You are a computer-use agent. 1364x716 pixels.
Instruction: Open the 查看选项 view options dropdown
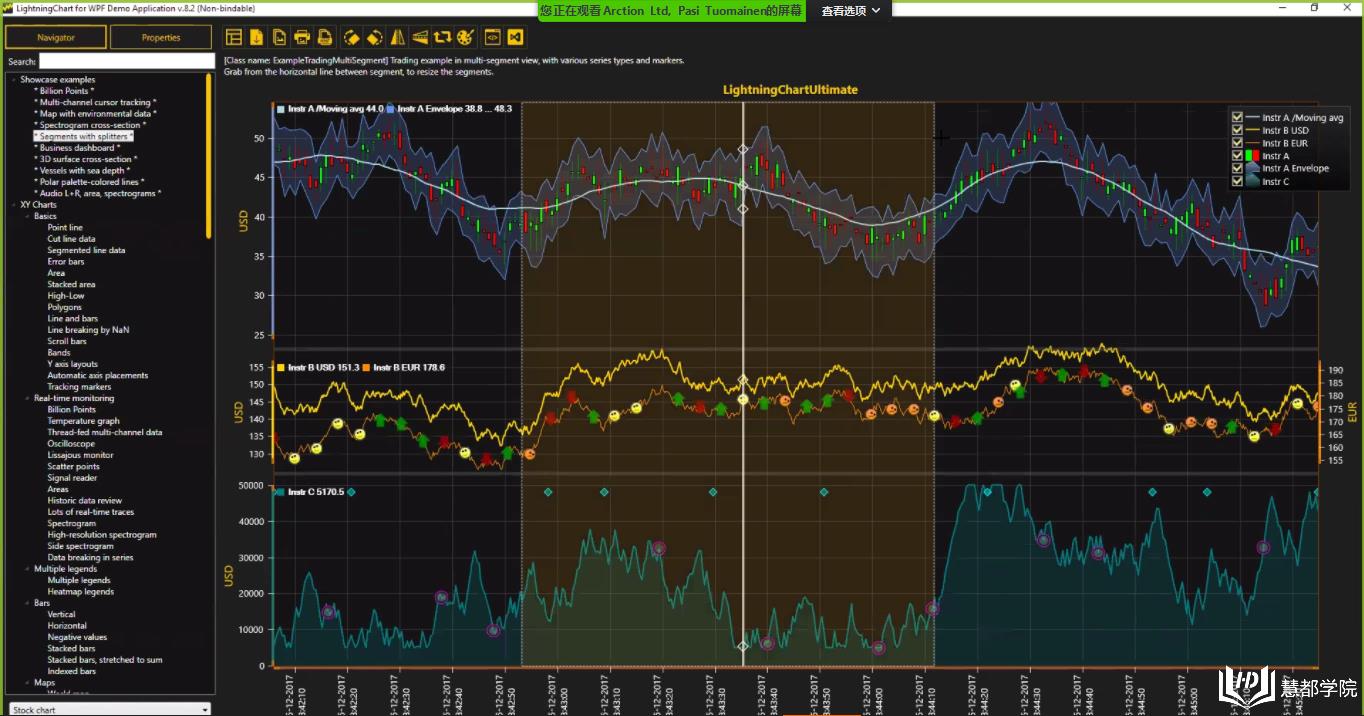pos(852,10)
